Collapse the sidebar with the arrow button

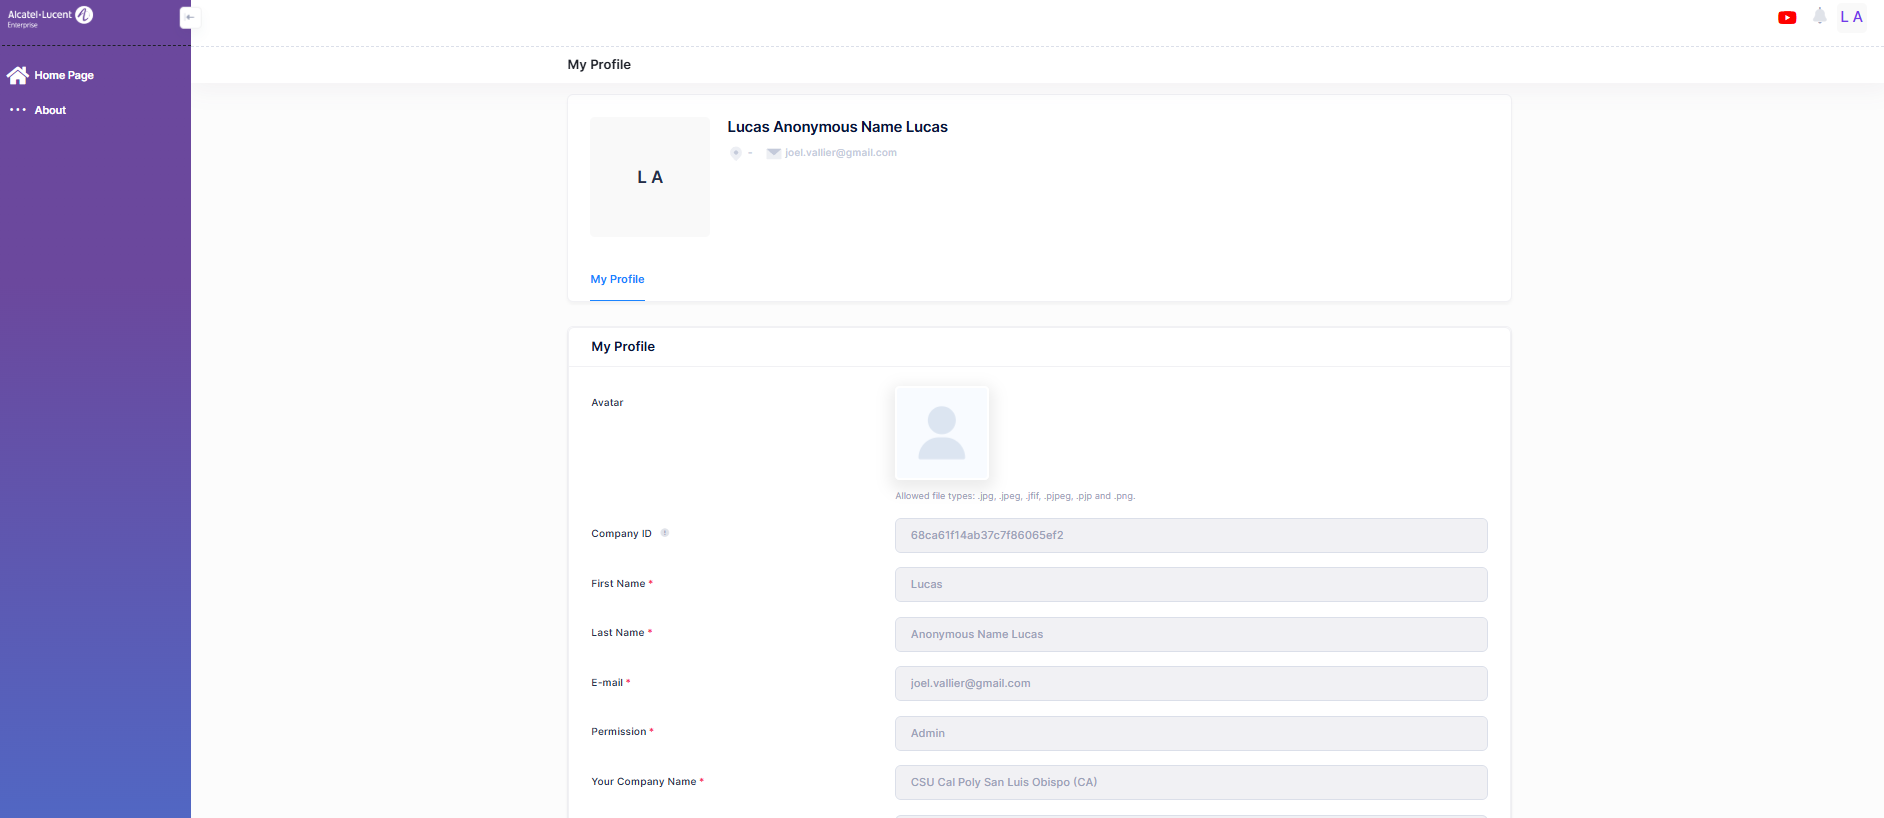point(189,17)
